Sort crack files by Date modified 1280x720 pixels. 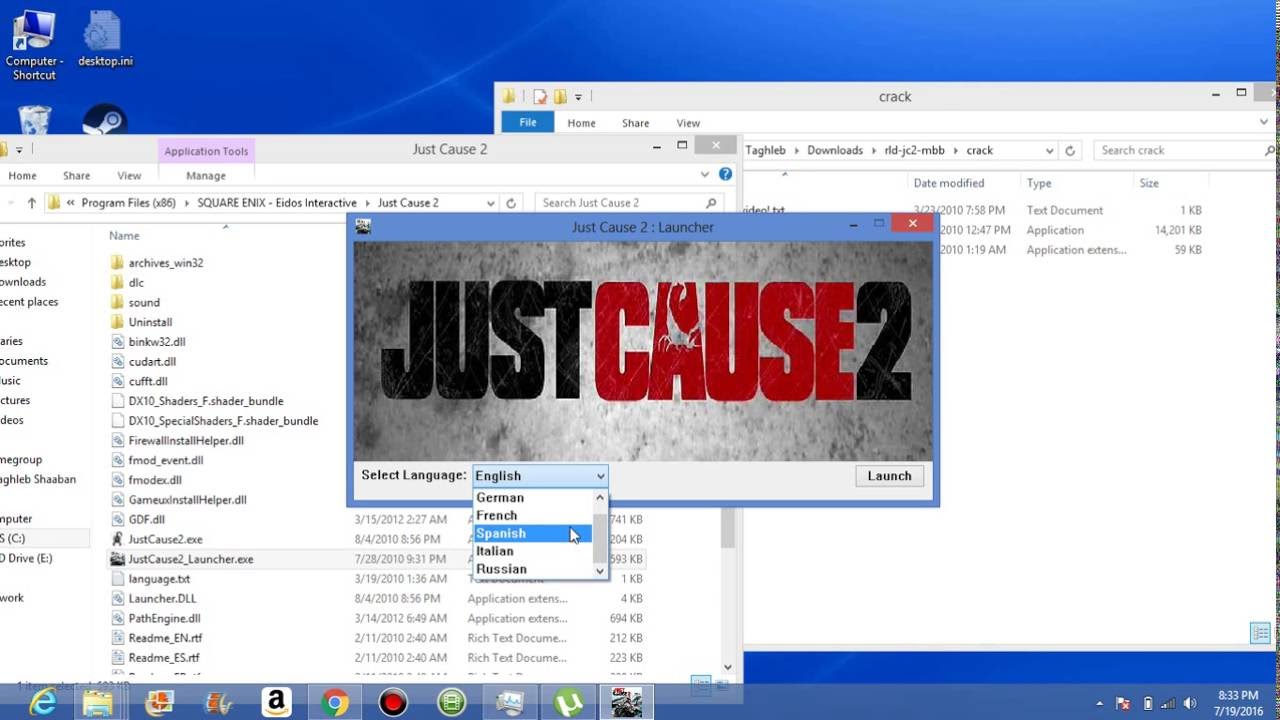[948, 183]
